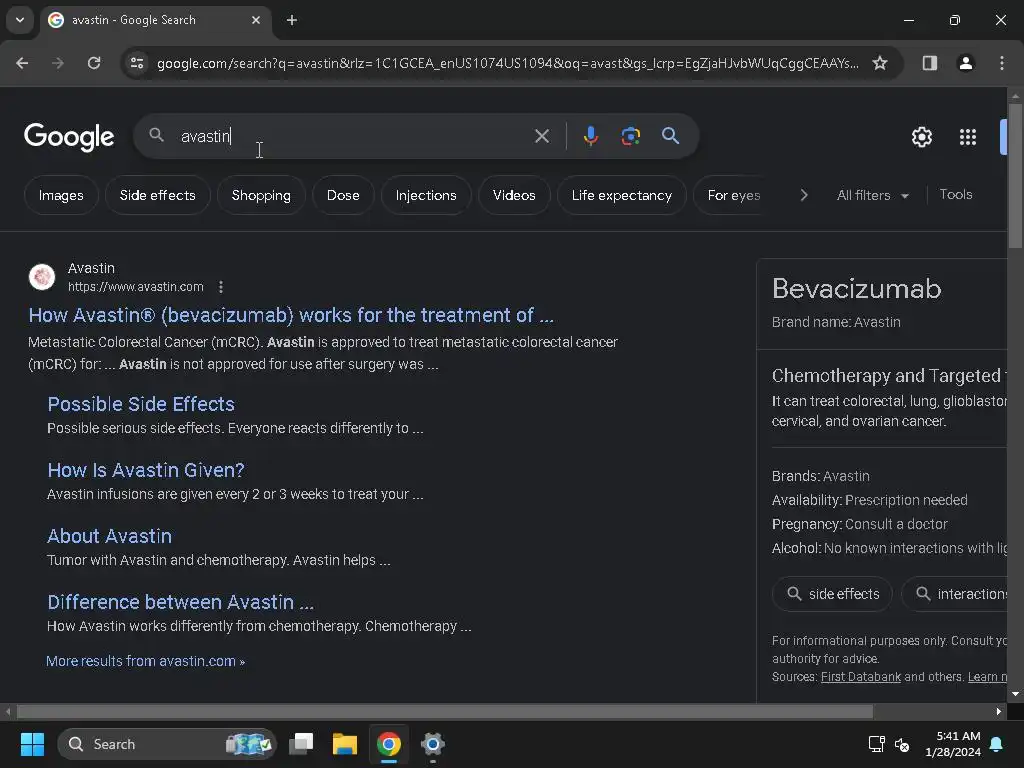Image resolution: width=1024 pixels, height=768 pixels.
Task: Open Task View on the taskbar
Action: pos(301,744)
